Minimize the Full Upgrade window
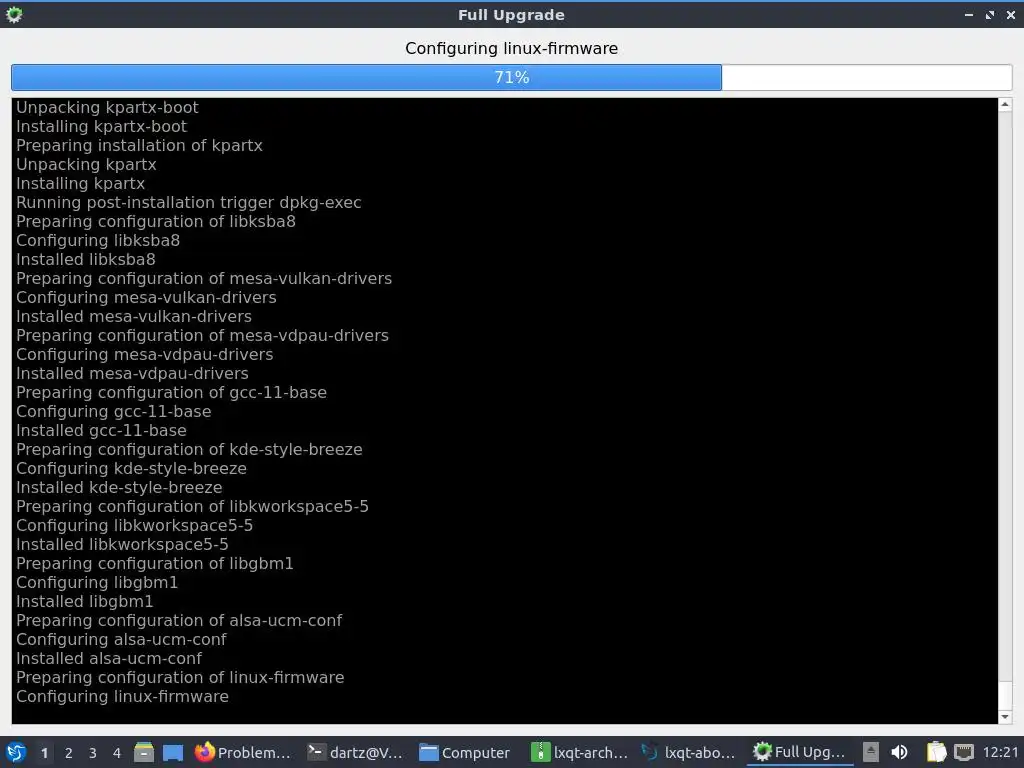 [969, 14]
